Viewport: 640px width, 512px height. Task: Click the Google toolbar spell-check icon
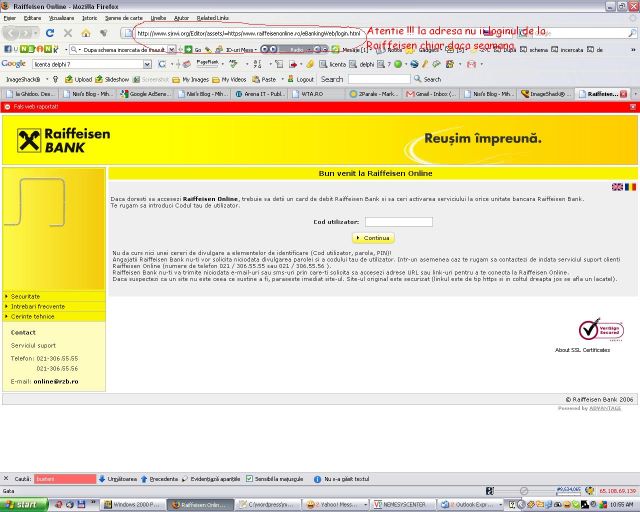[233, 64]
